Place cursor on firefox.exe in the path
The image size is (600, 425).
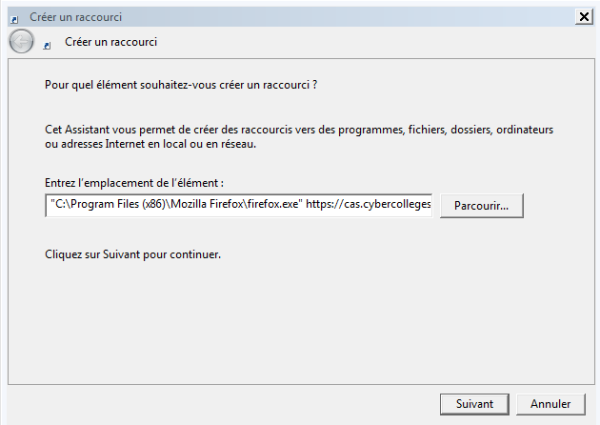pos(277,206)
